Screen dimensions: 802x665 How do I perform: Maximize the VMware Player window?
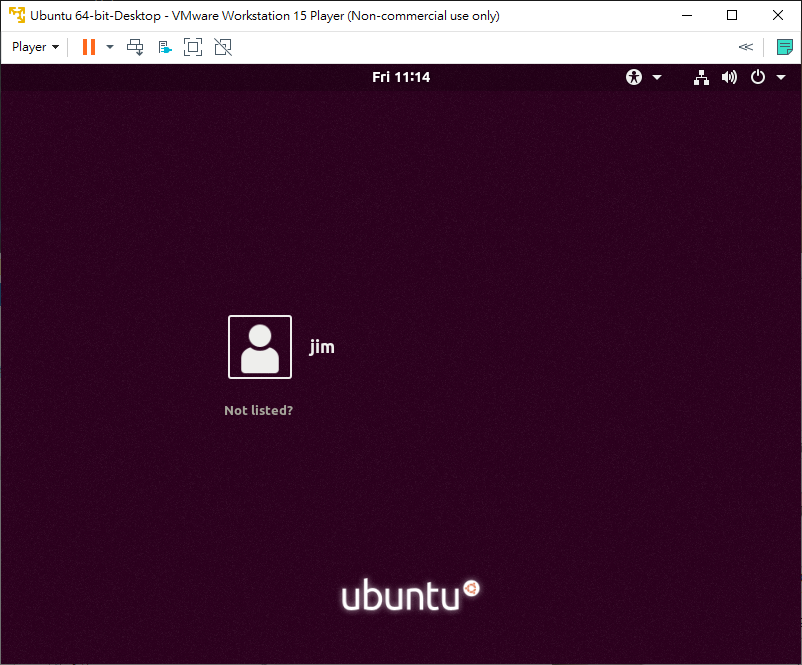click(x=732, y=15)
